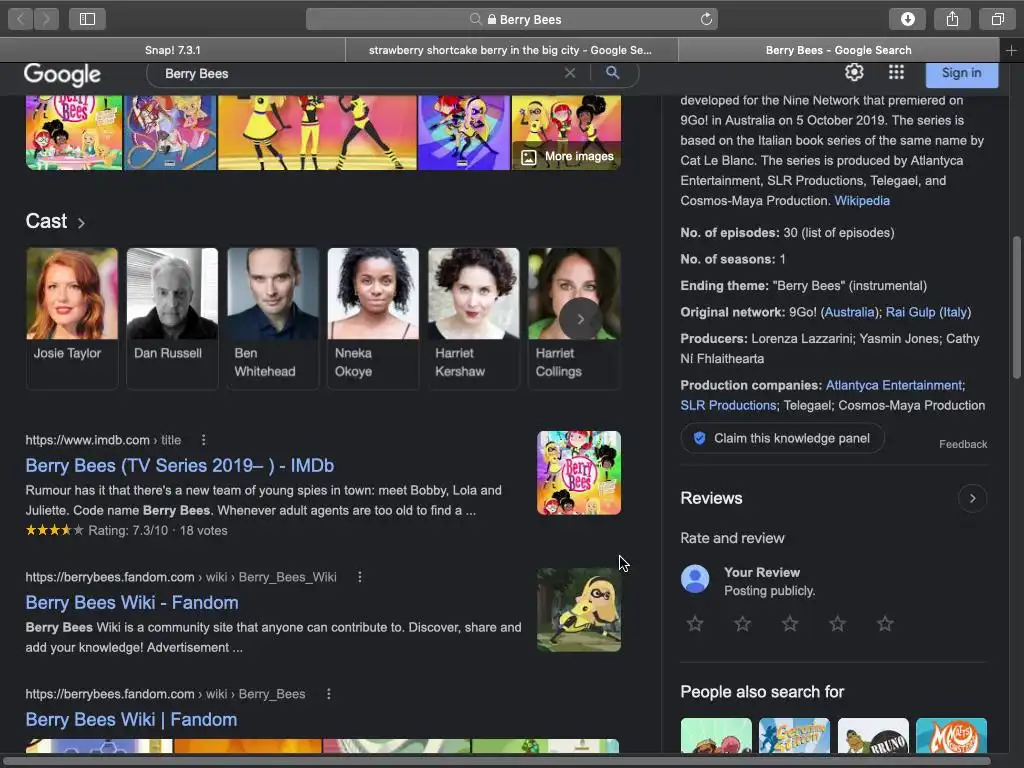Open Dan Russell cast card
This screenshot has height=768, width=1024.
172,318
